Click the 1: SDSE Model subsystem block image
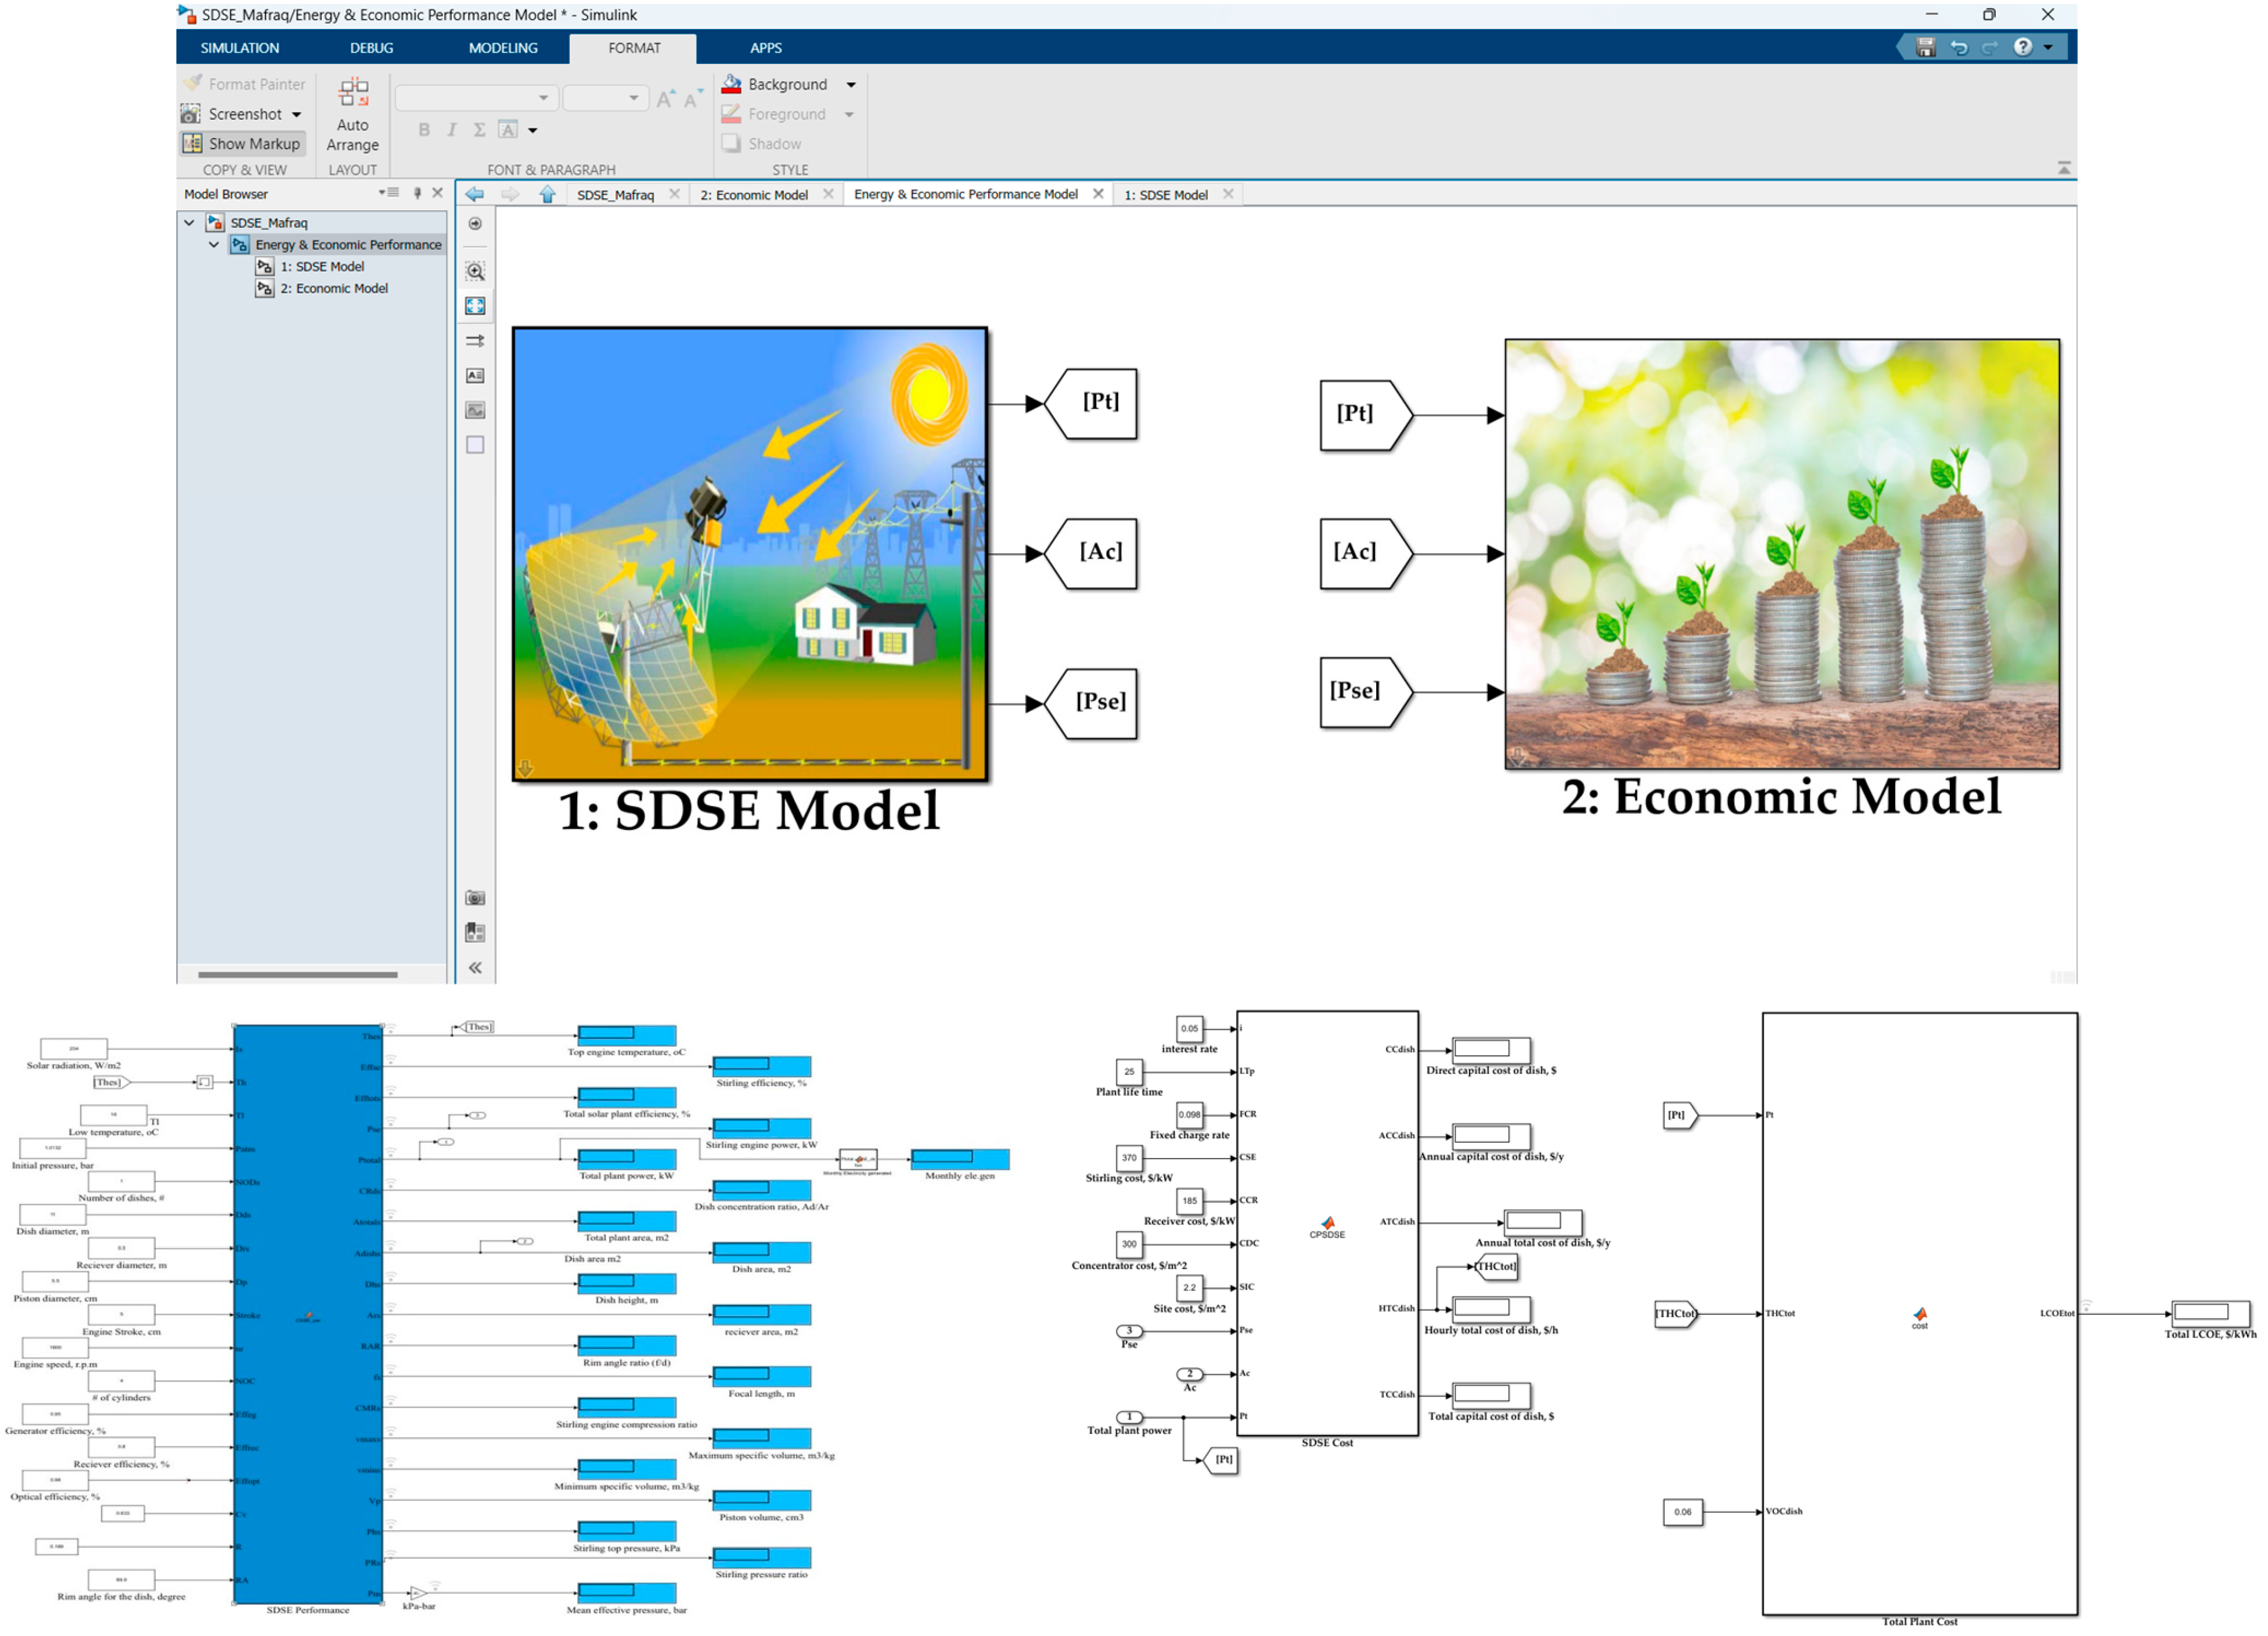The height and width of the screenshot is (1636, 2268). 750,553
